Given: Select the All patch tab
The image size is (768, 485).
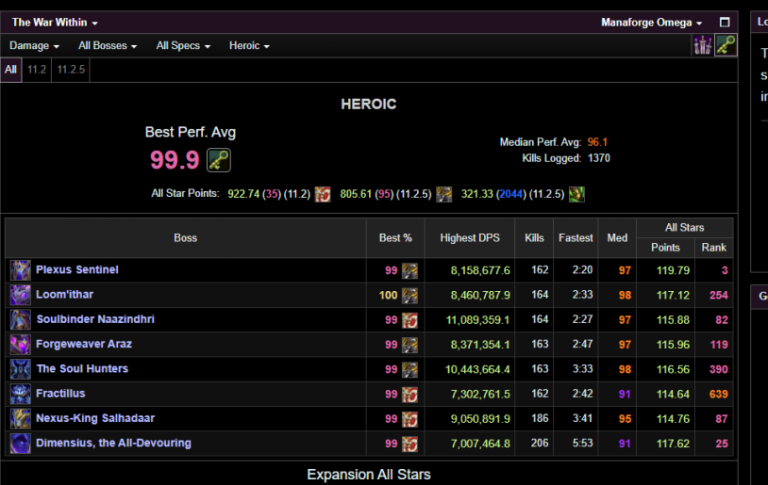Looking at the screenshot, I should coord(11,70).
